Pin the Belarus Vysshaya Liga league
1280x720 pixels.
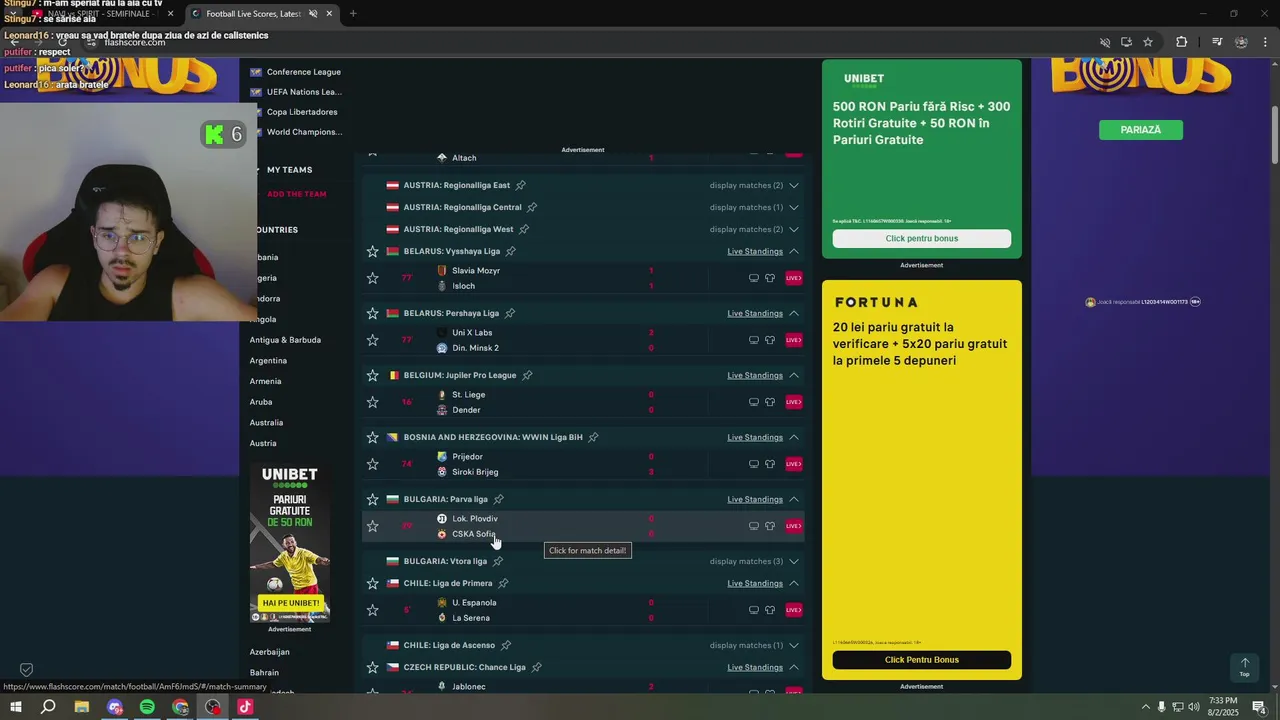[510, 251]
